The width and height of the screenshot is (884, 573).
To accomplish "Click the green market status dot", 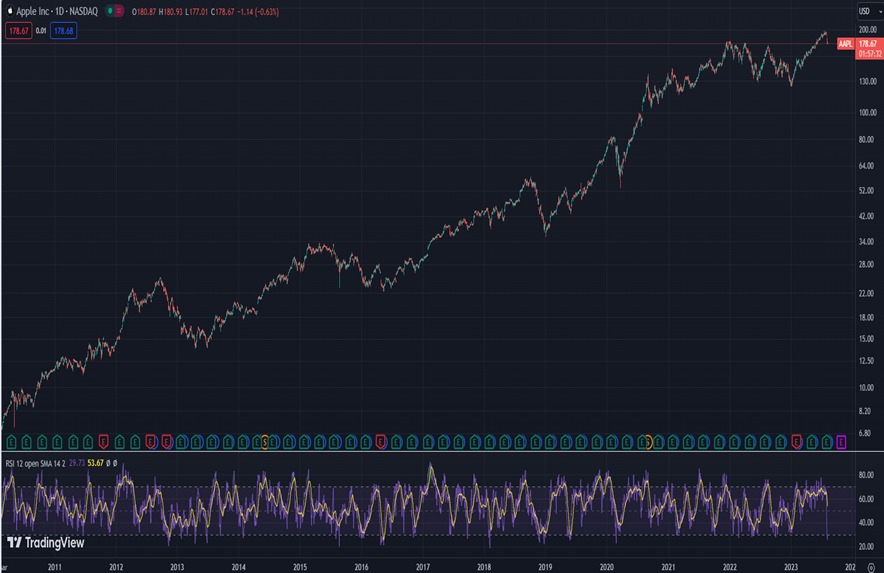I will click(110, 11).
